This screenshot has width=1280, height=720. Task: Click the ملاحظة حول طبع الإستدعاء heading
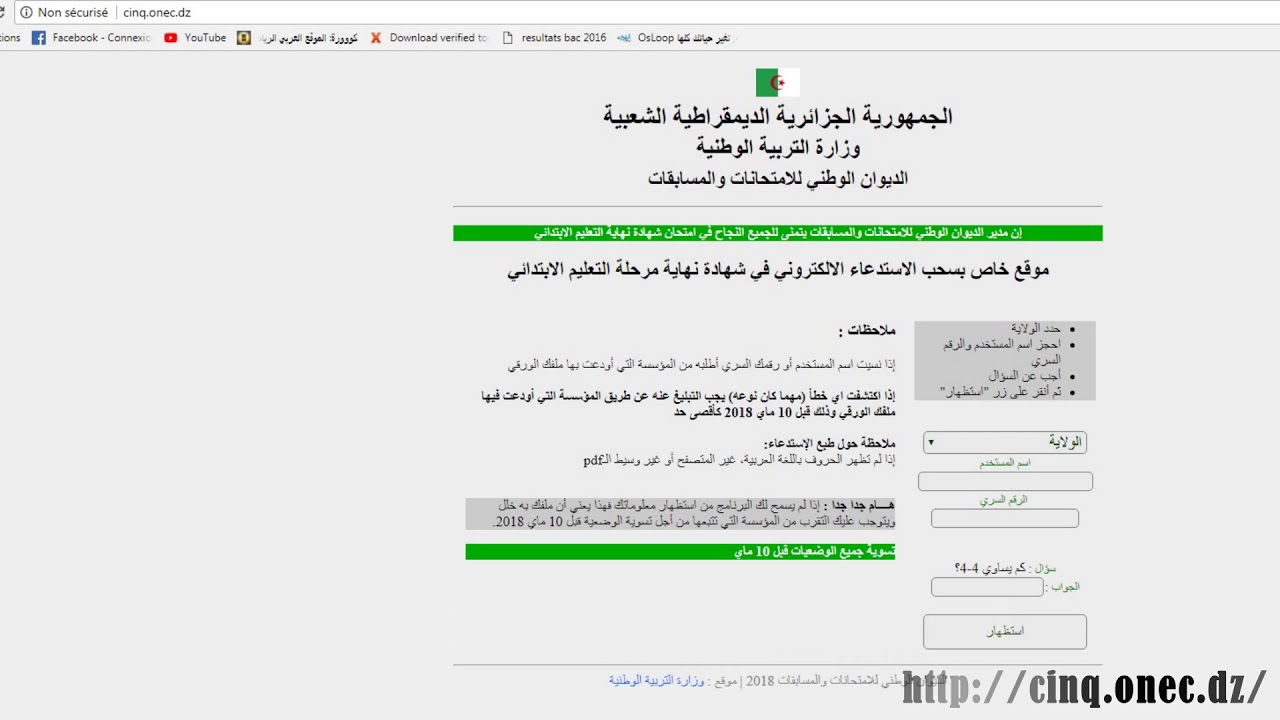point(829,443)
